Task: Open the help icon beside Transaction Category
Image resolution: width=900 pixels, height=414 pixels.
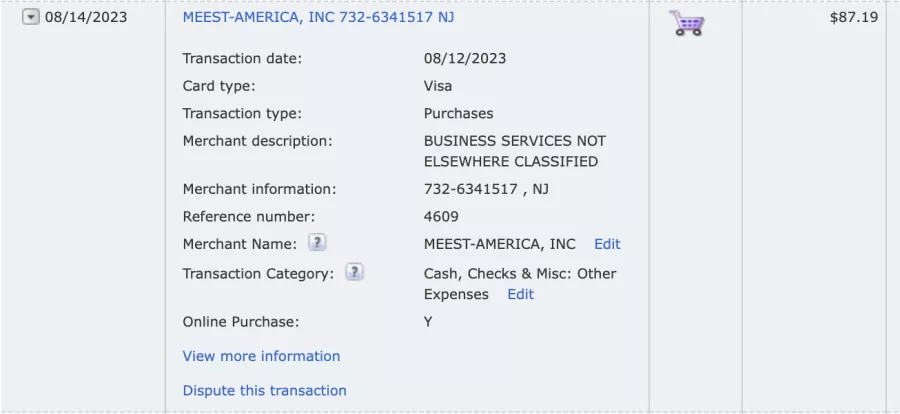Action: click(354, 272)
